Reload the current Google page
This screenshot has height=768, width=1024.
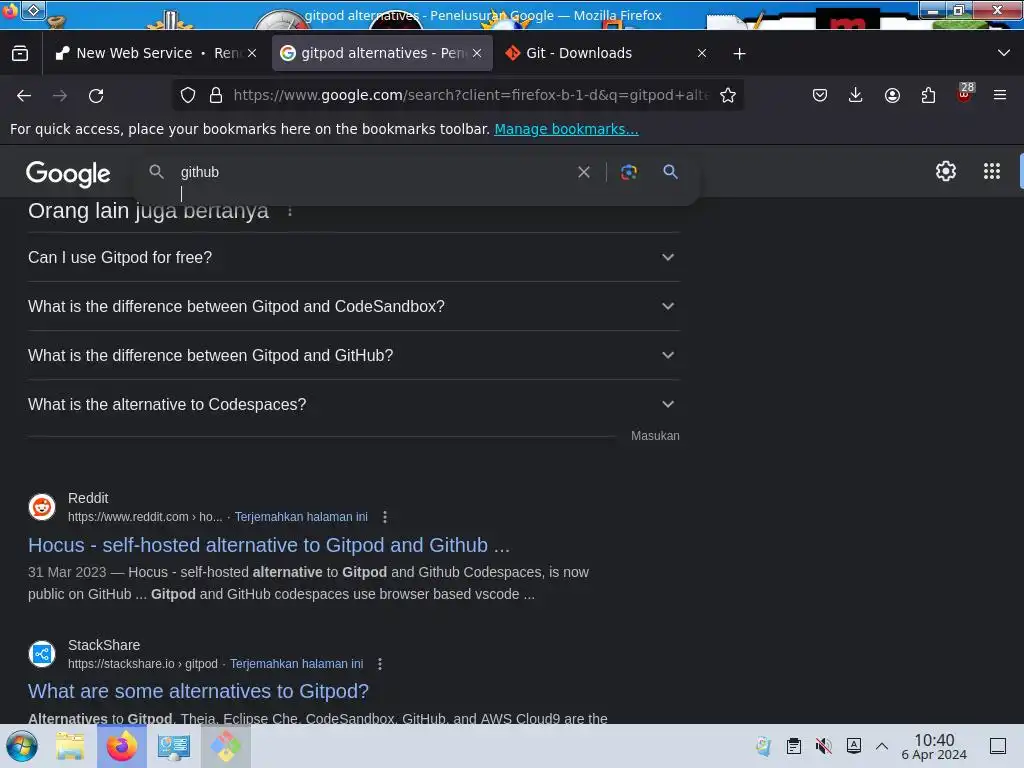[96, 95]
